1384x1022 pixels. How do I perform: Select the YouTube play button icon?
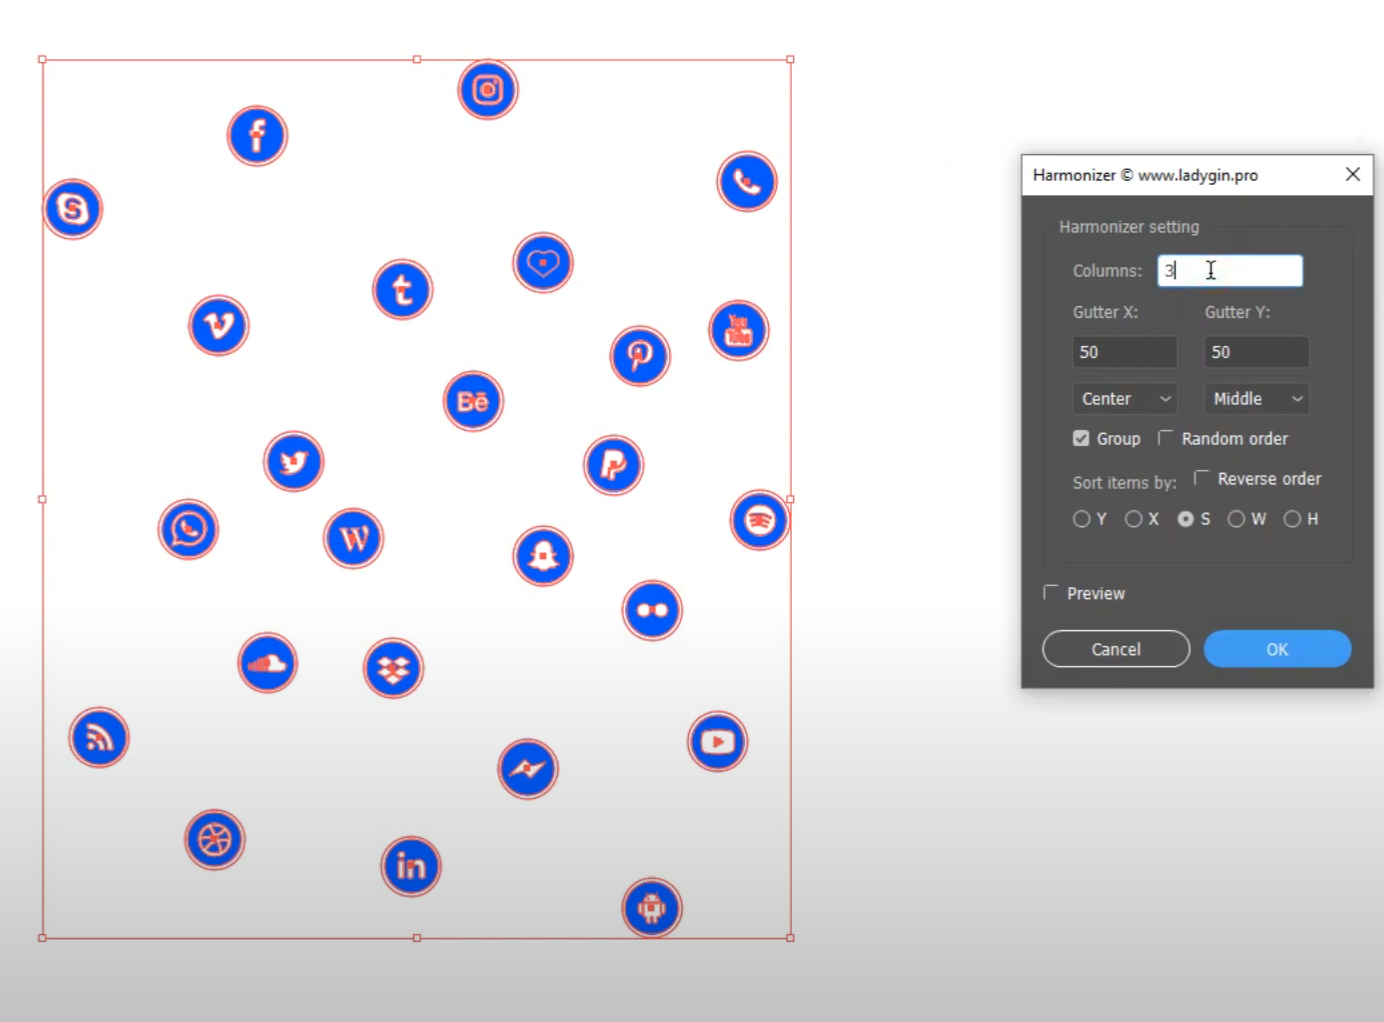(x=718, y=742)
